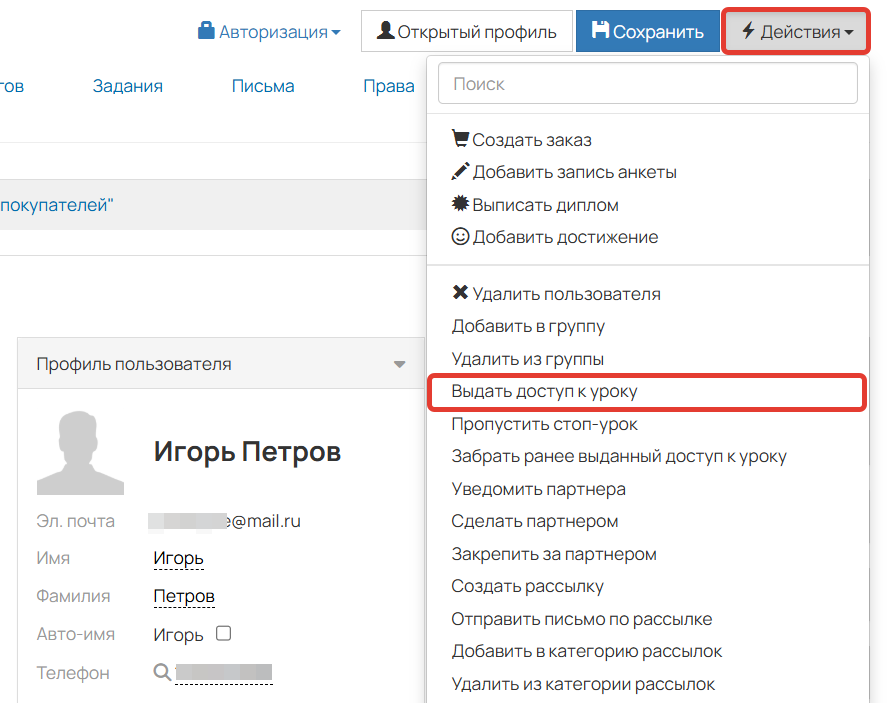Select Удалить из группы
889x703 pixels.
(x=528, y=359)
